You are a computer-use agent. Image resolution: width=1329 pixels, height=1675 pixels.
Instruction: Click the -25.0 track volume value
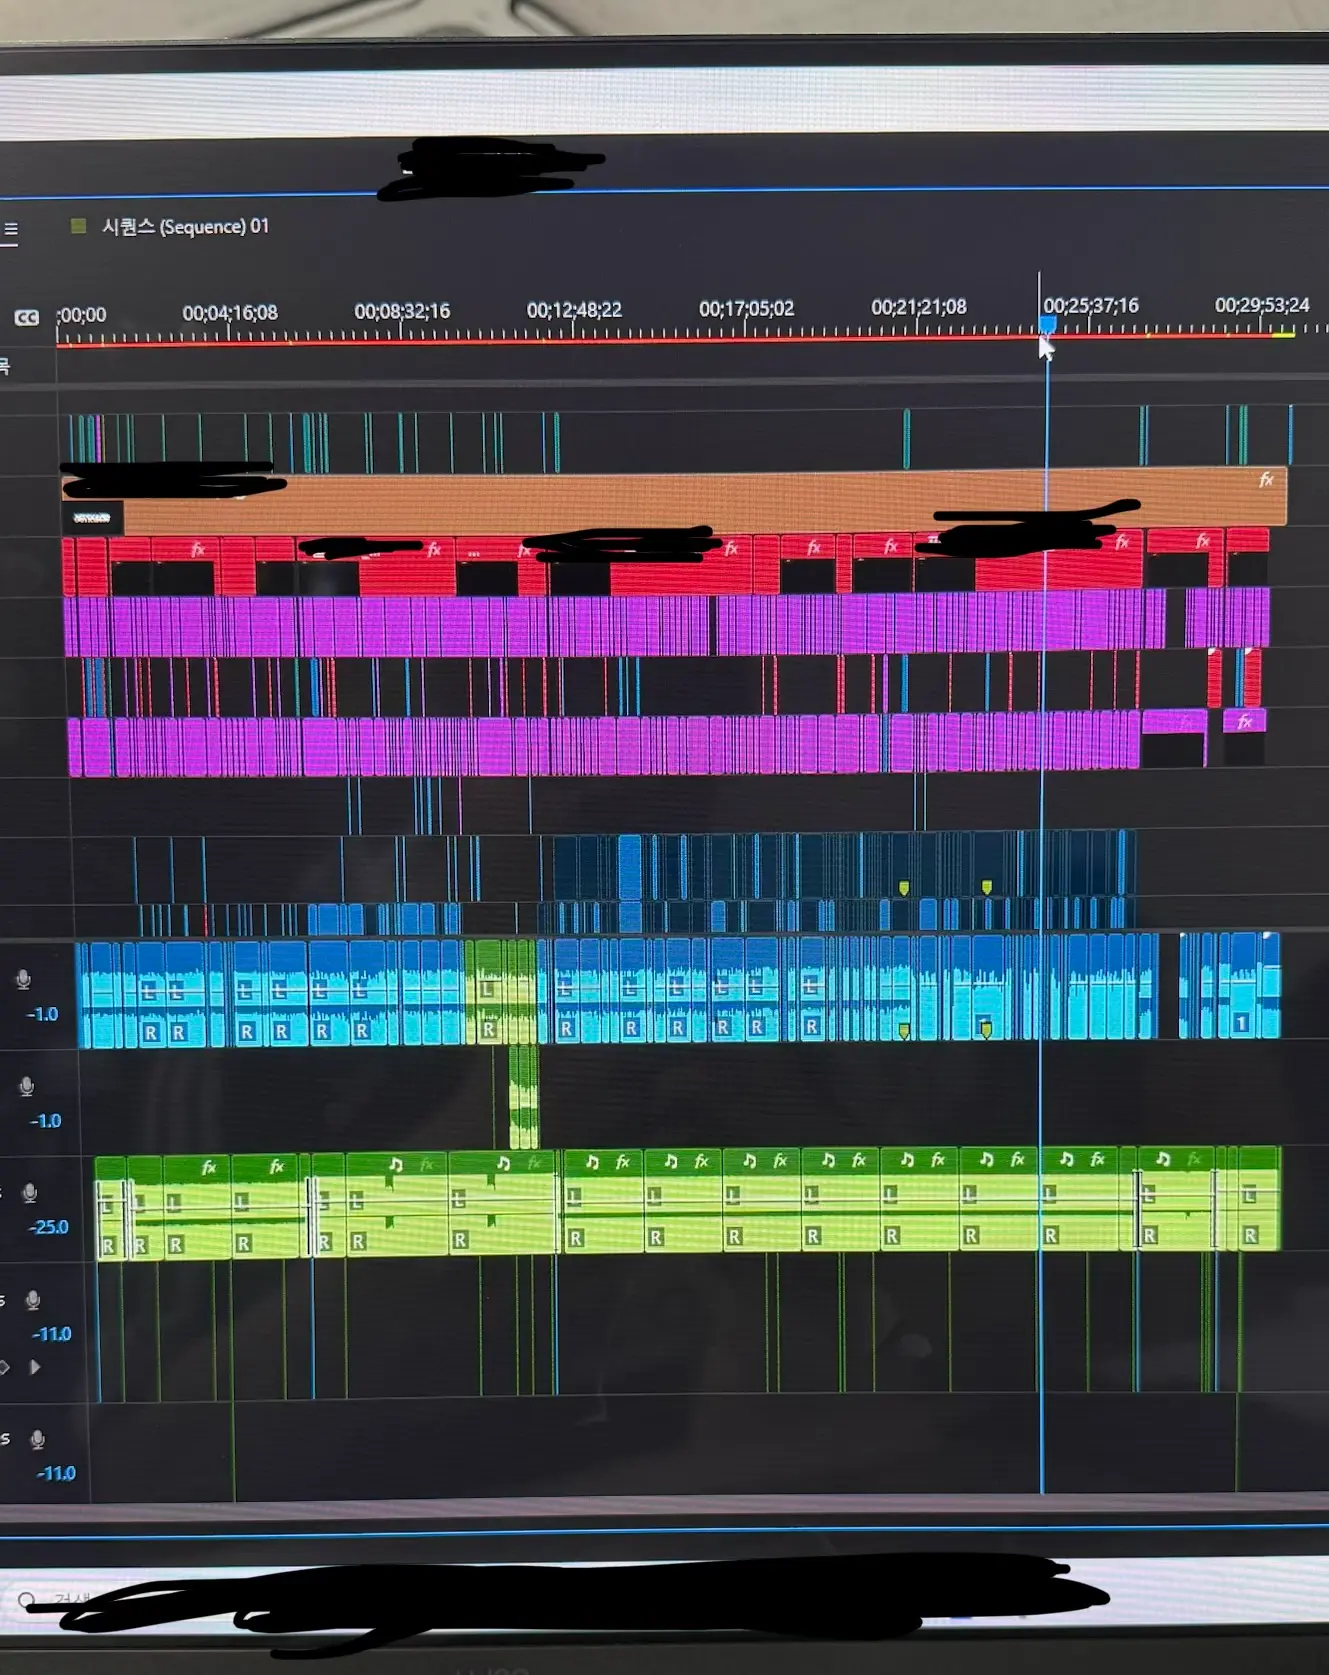pyautogui.click(x=48, y=1227)
